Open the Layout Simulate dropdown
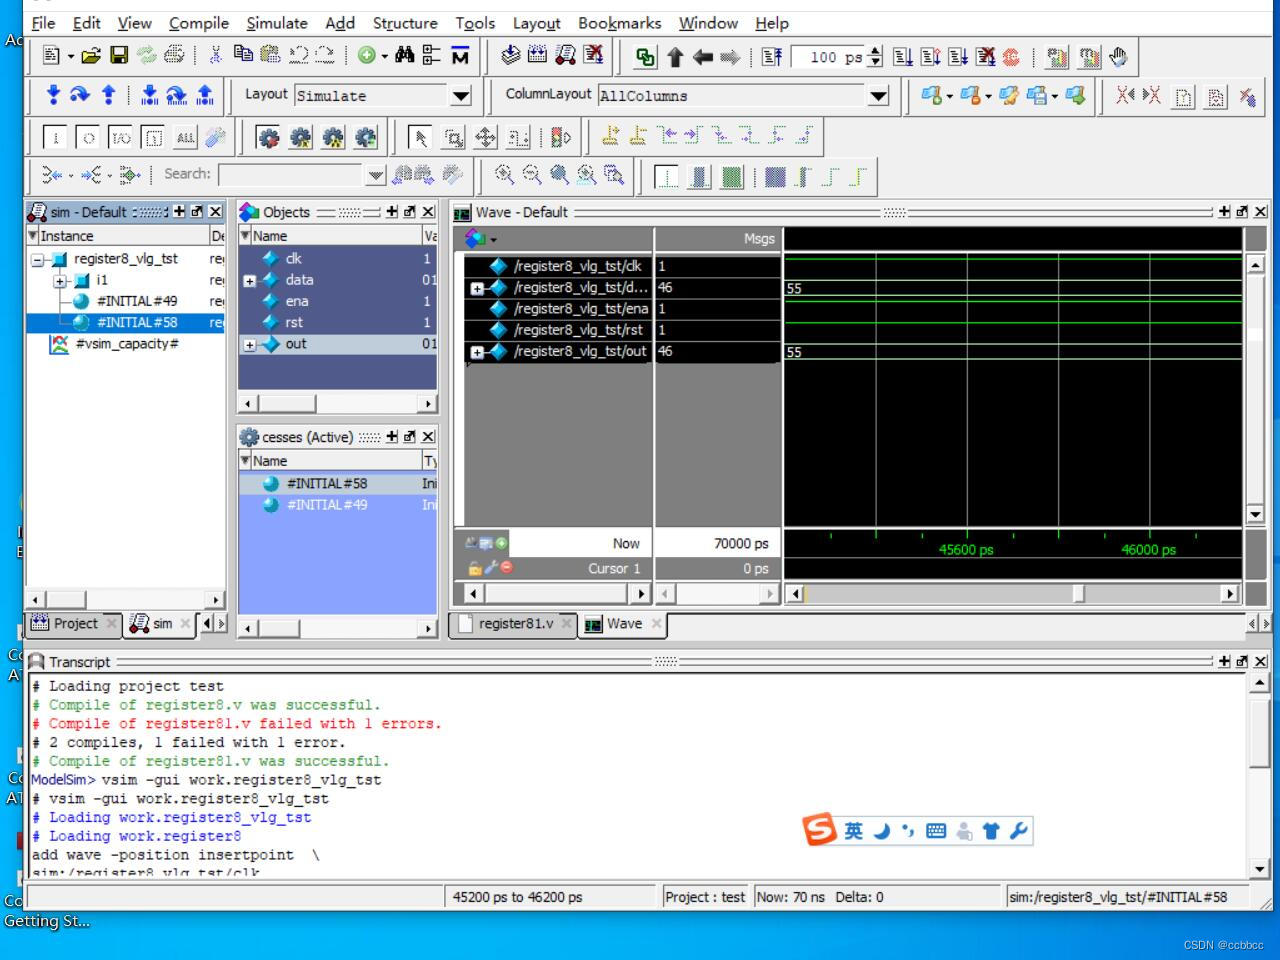 (x=461, y=96)
